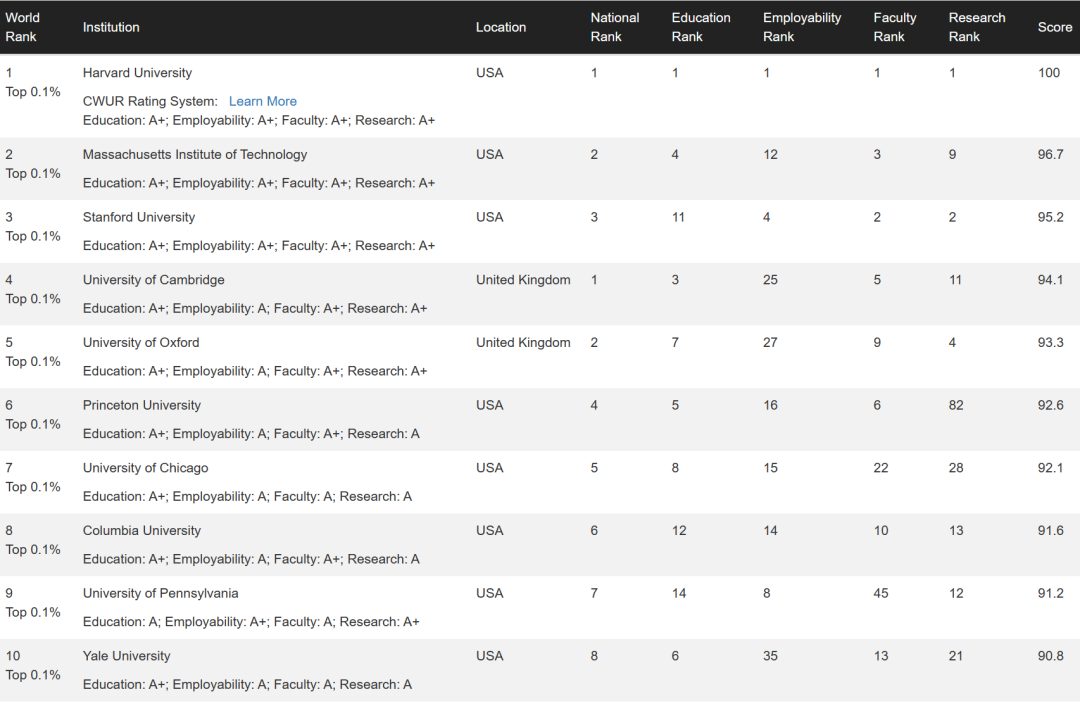Click Pennsylvania's rating line below its name

251,622
